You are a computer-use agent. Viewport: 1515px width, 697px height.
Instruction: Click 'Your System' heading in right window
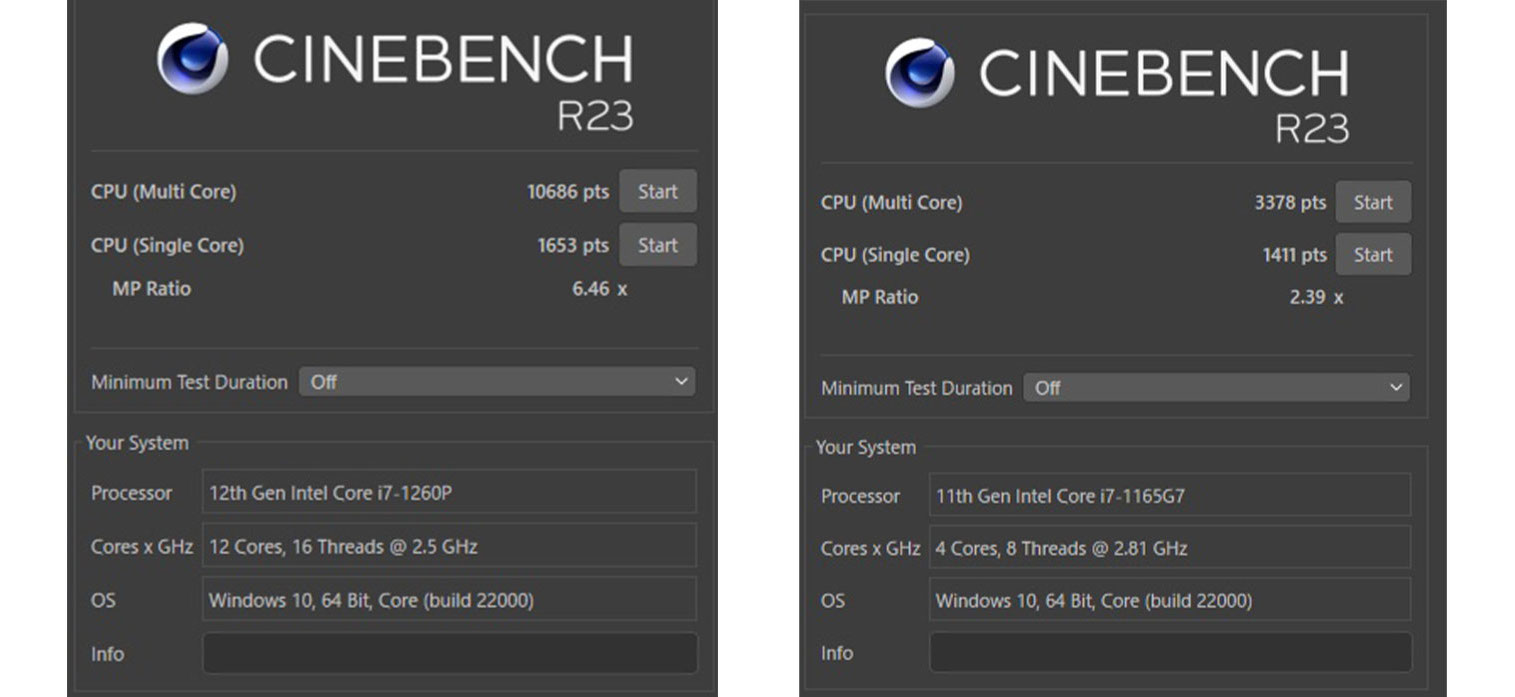tap(866, 448)
